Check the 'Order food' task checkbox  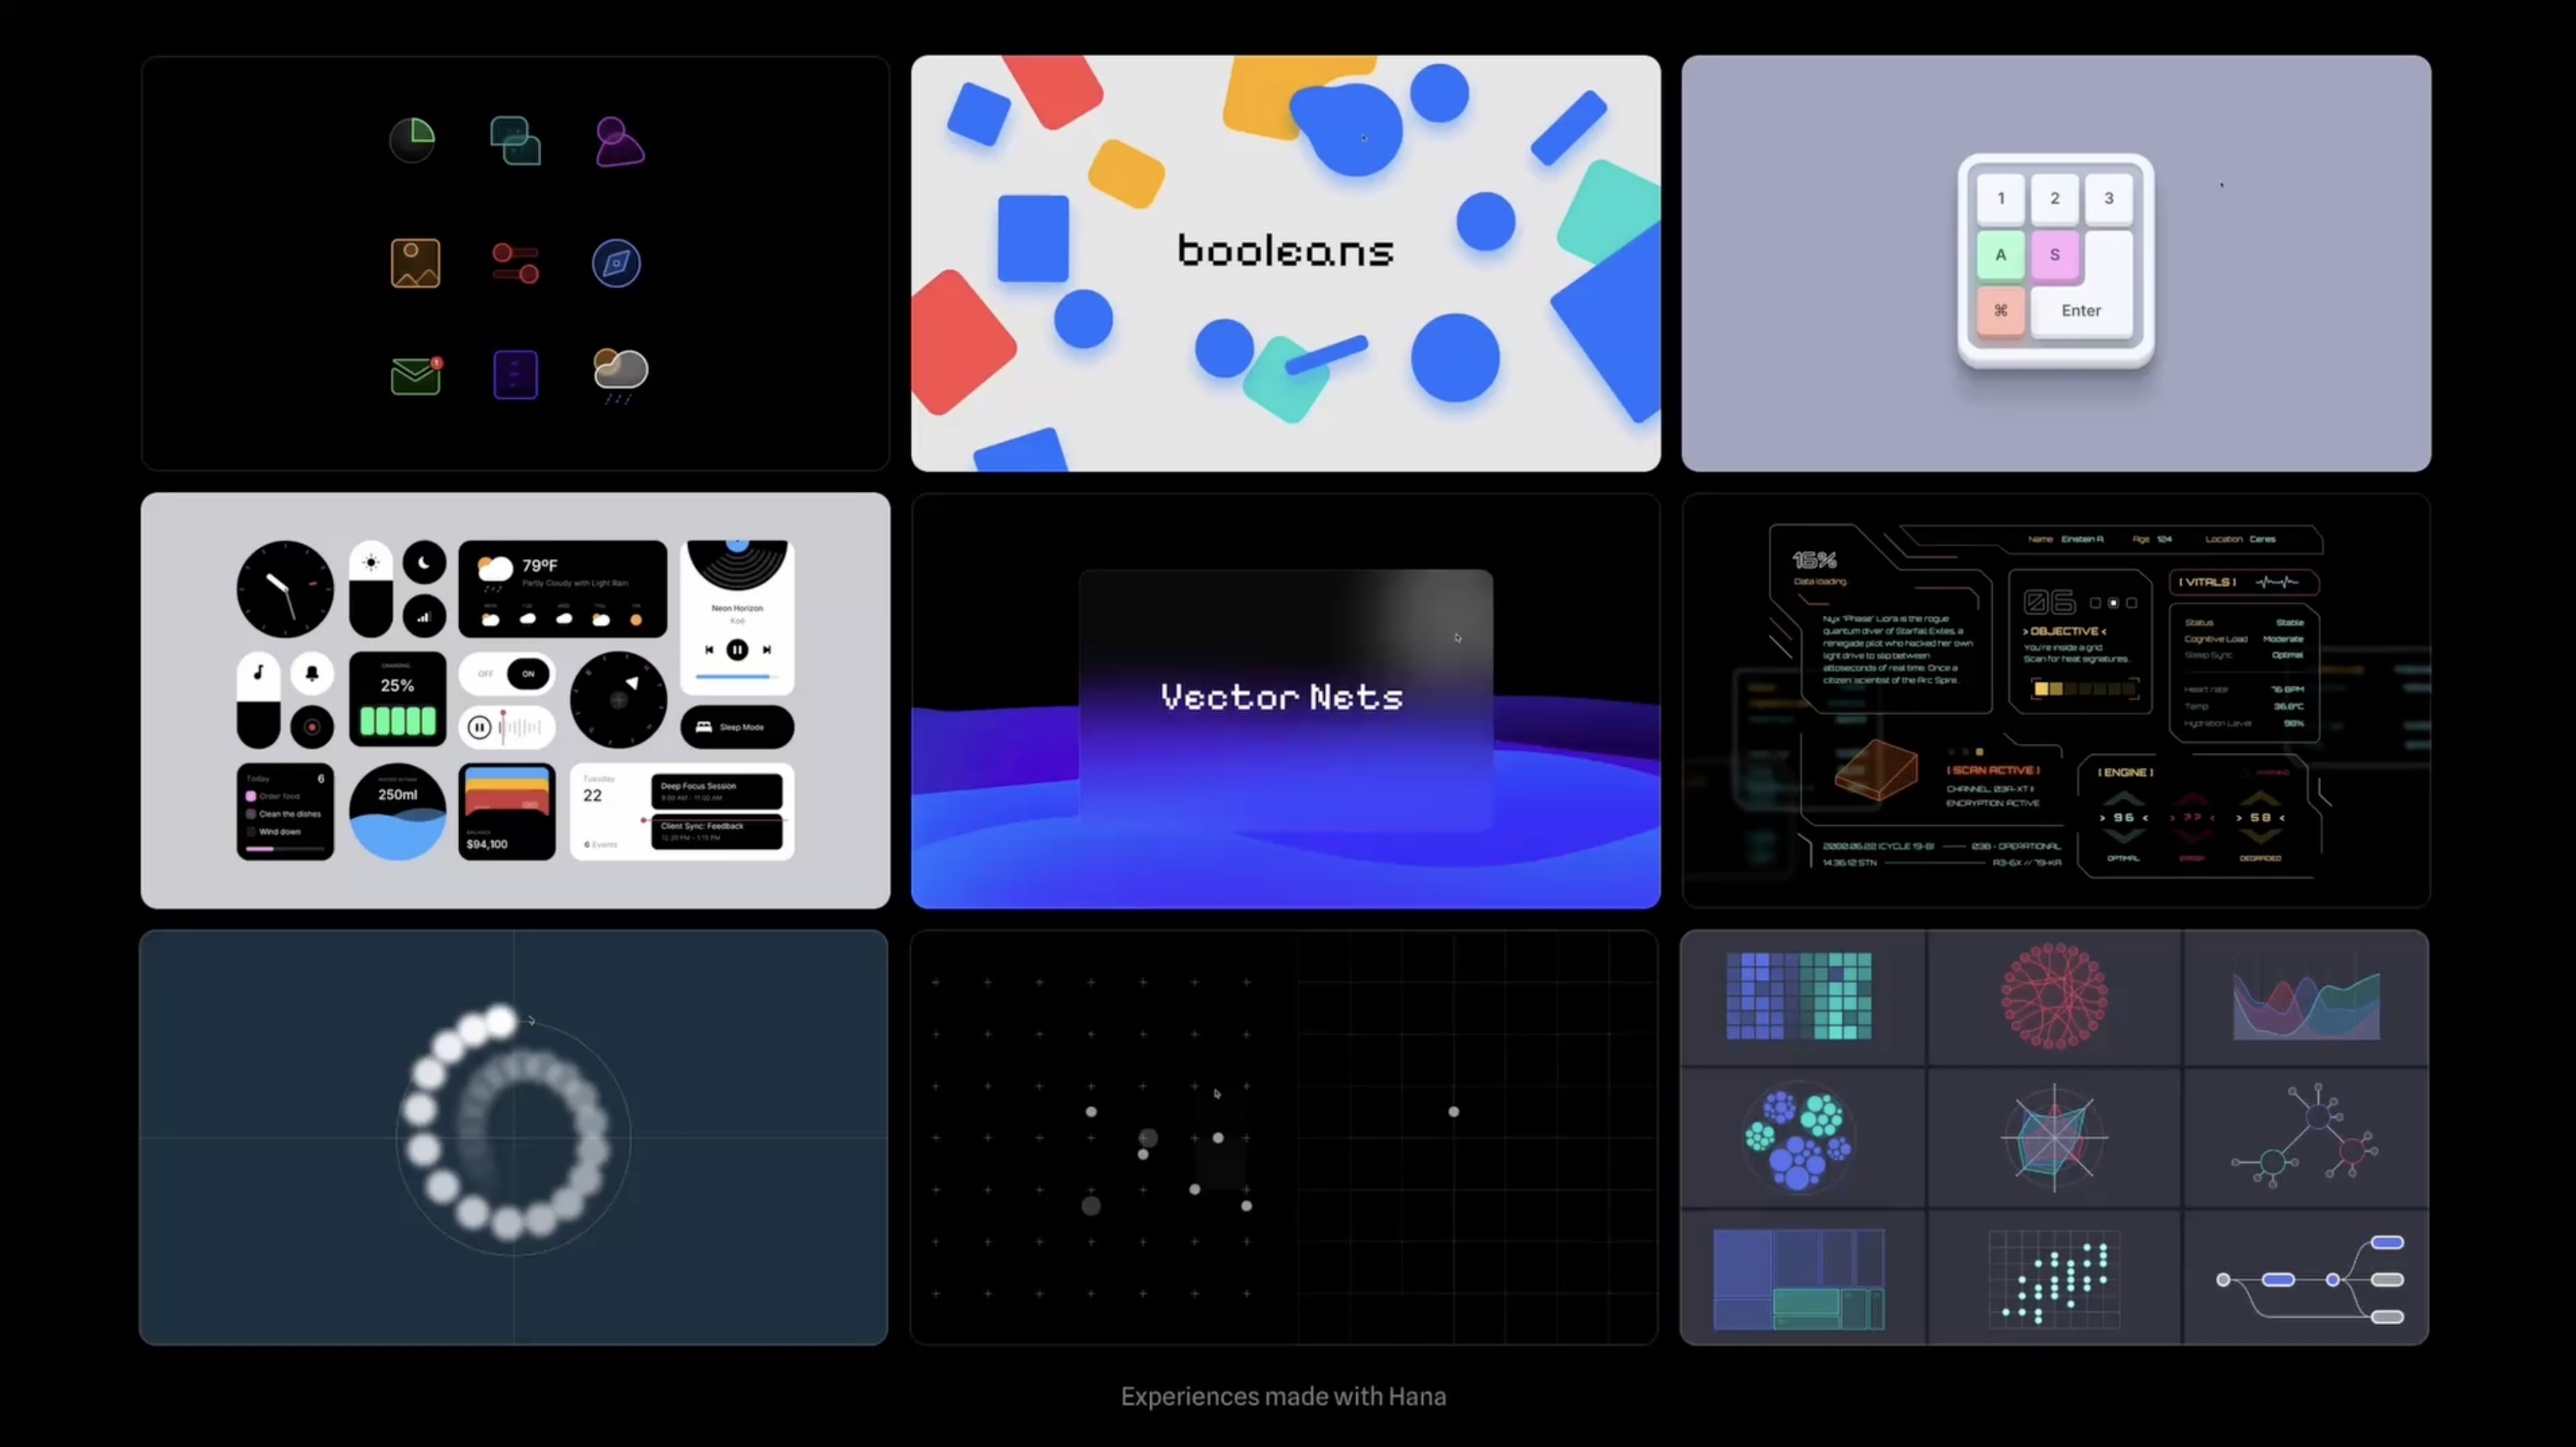pos(251,796)
